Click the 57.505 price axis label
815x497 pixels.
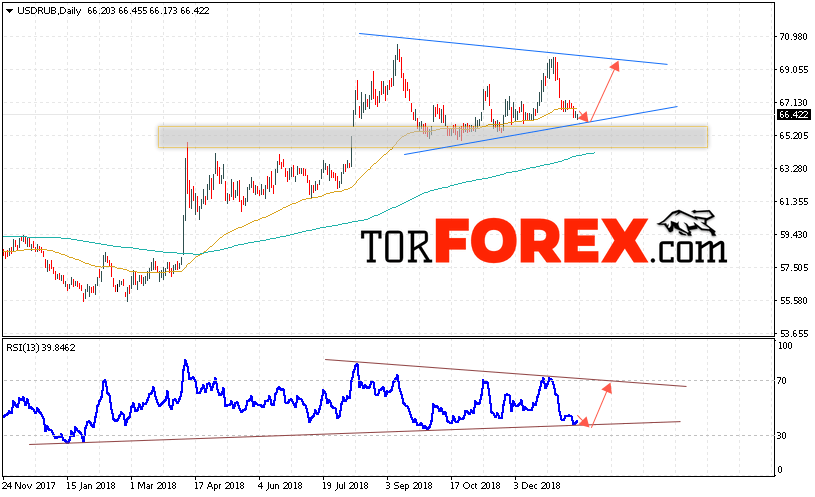[x=793, y=268]
